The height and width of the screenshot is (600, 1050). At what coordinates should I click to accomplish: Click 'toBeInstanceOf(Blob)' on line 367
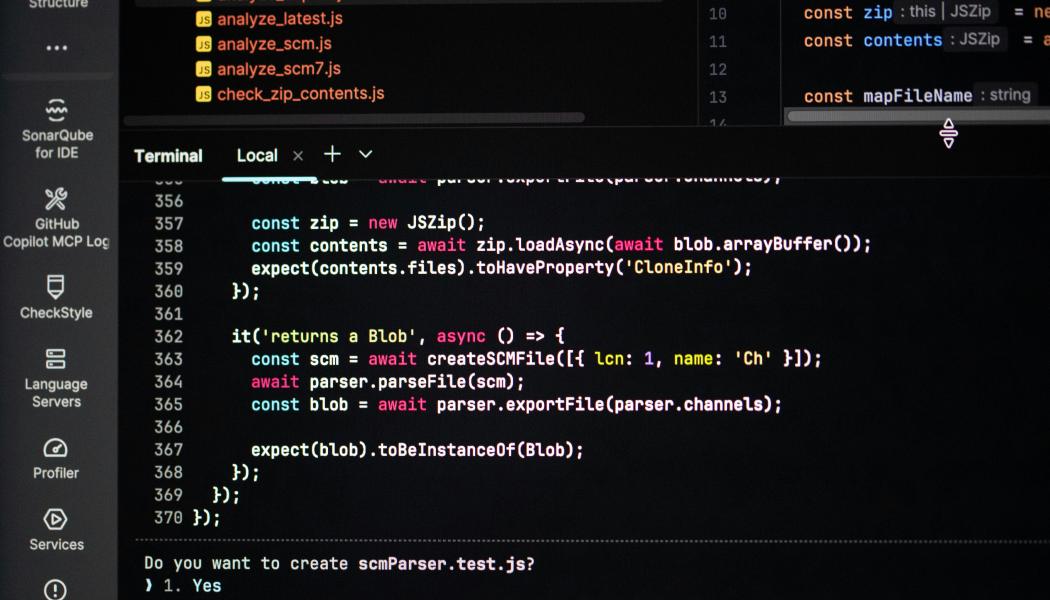coord(476,449)
